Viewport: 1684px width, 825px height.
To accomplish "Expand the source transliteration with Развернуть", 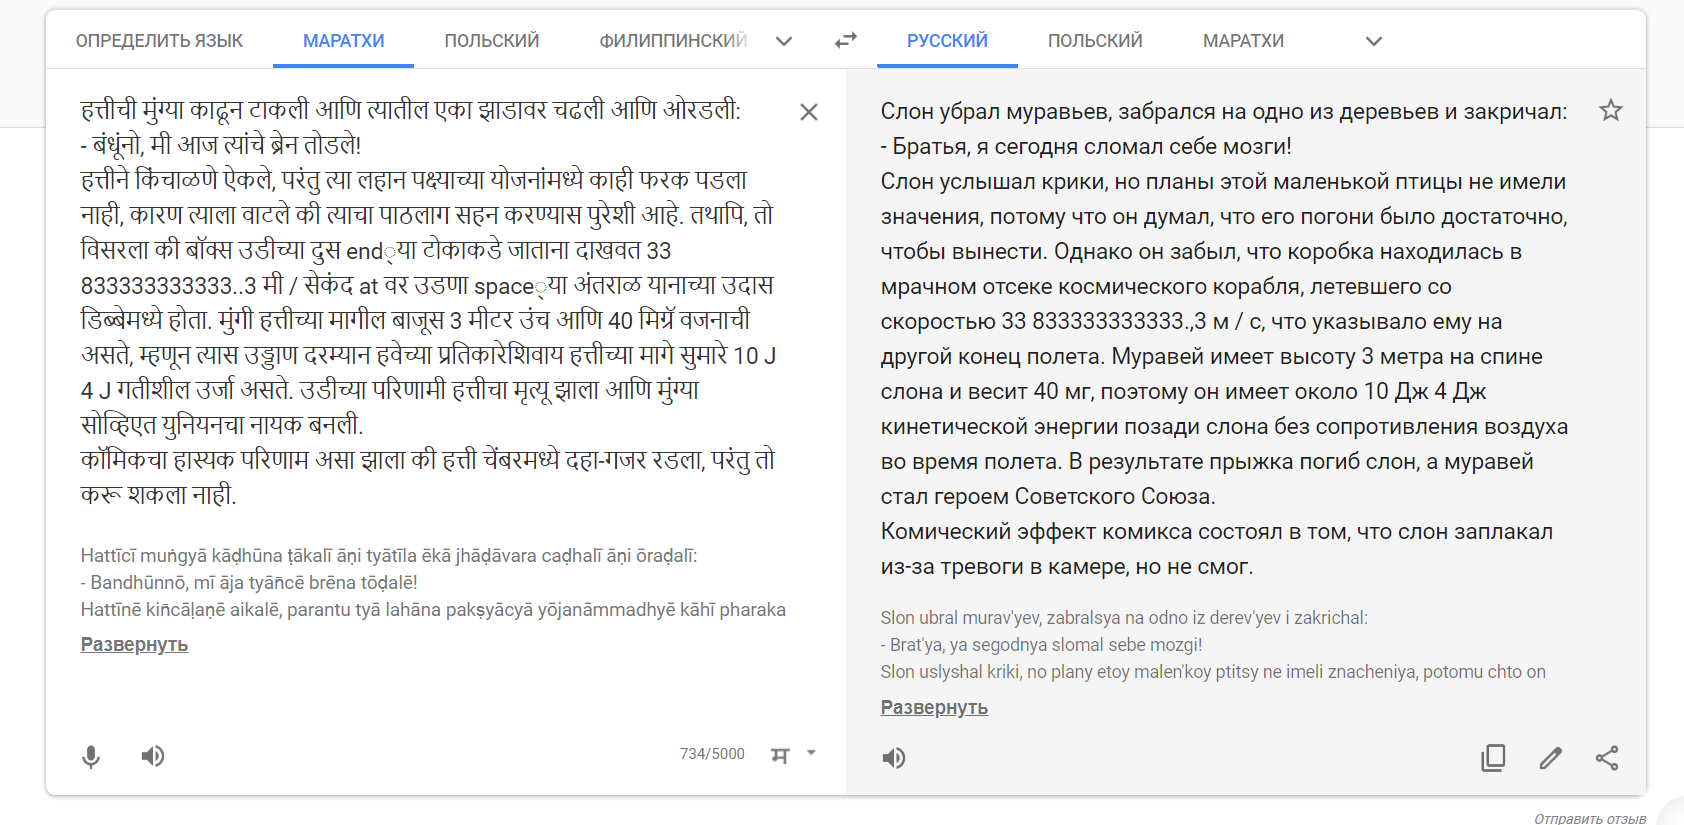I will tap(134, 645).
